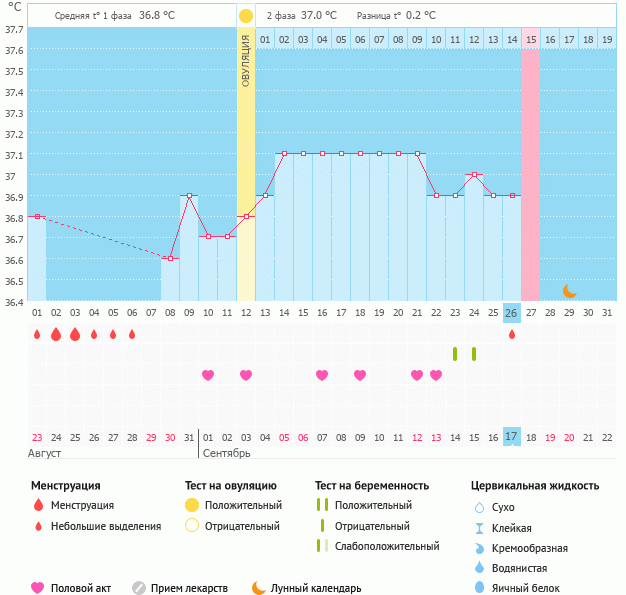Click the Клейкая cervical fluid legend icon

click(479, 528)
